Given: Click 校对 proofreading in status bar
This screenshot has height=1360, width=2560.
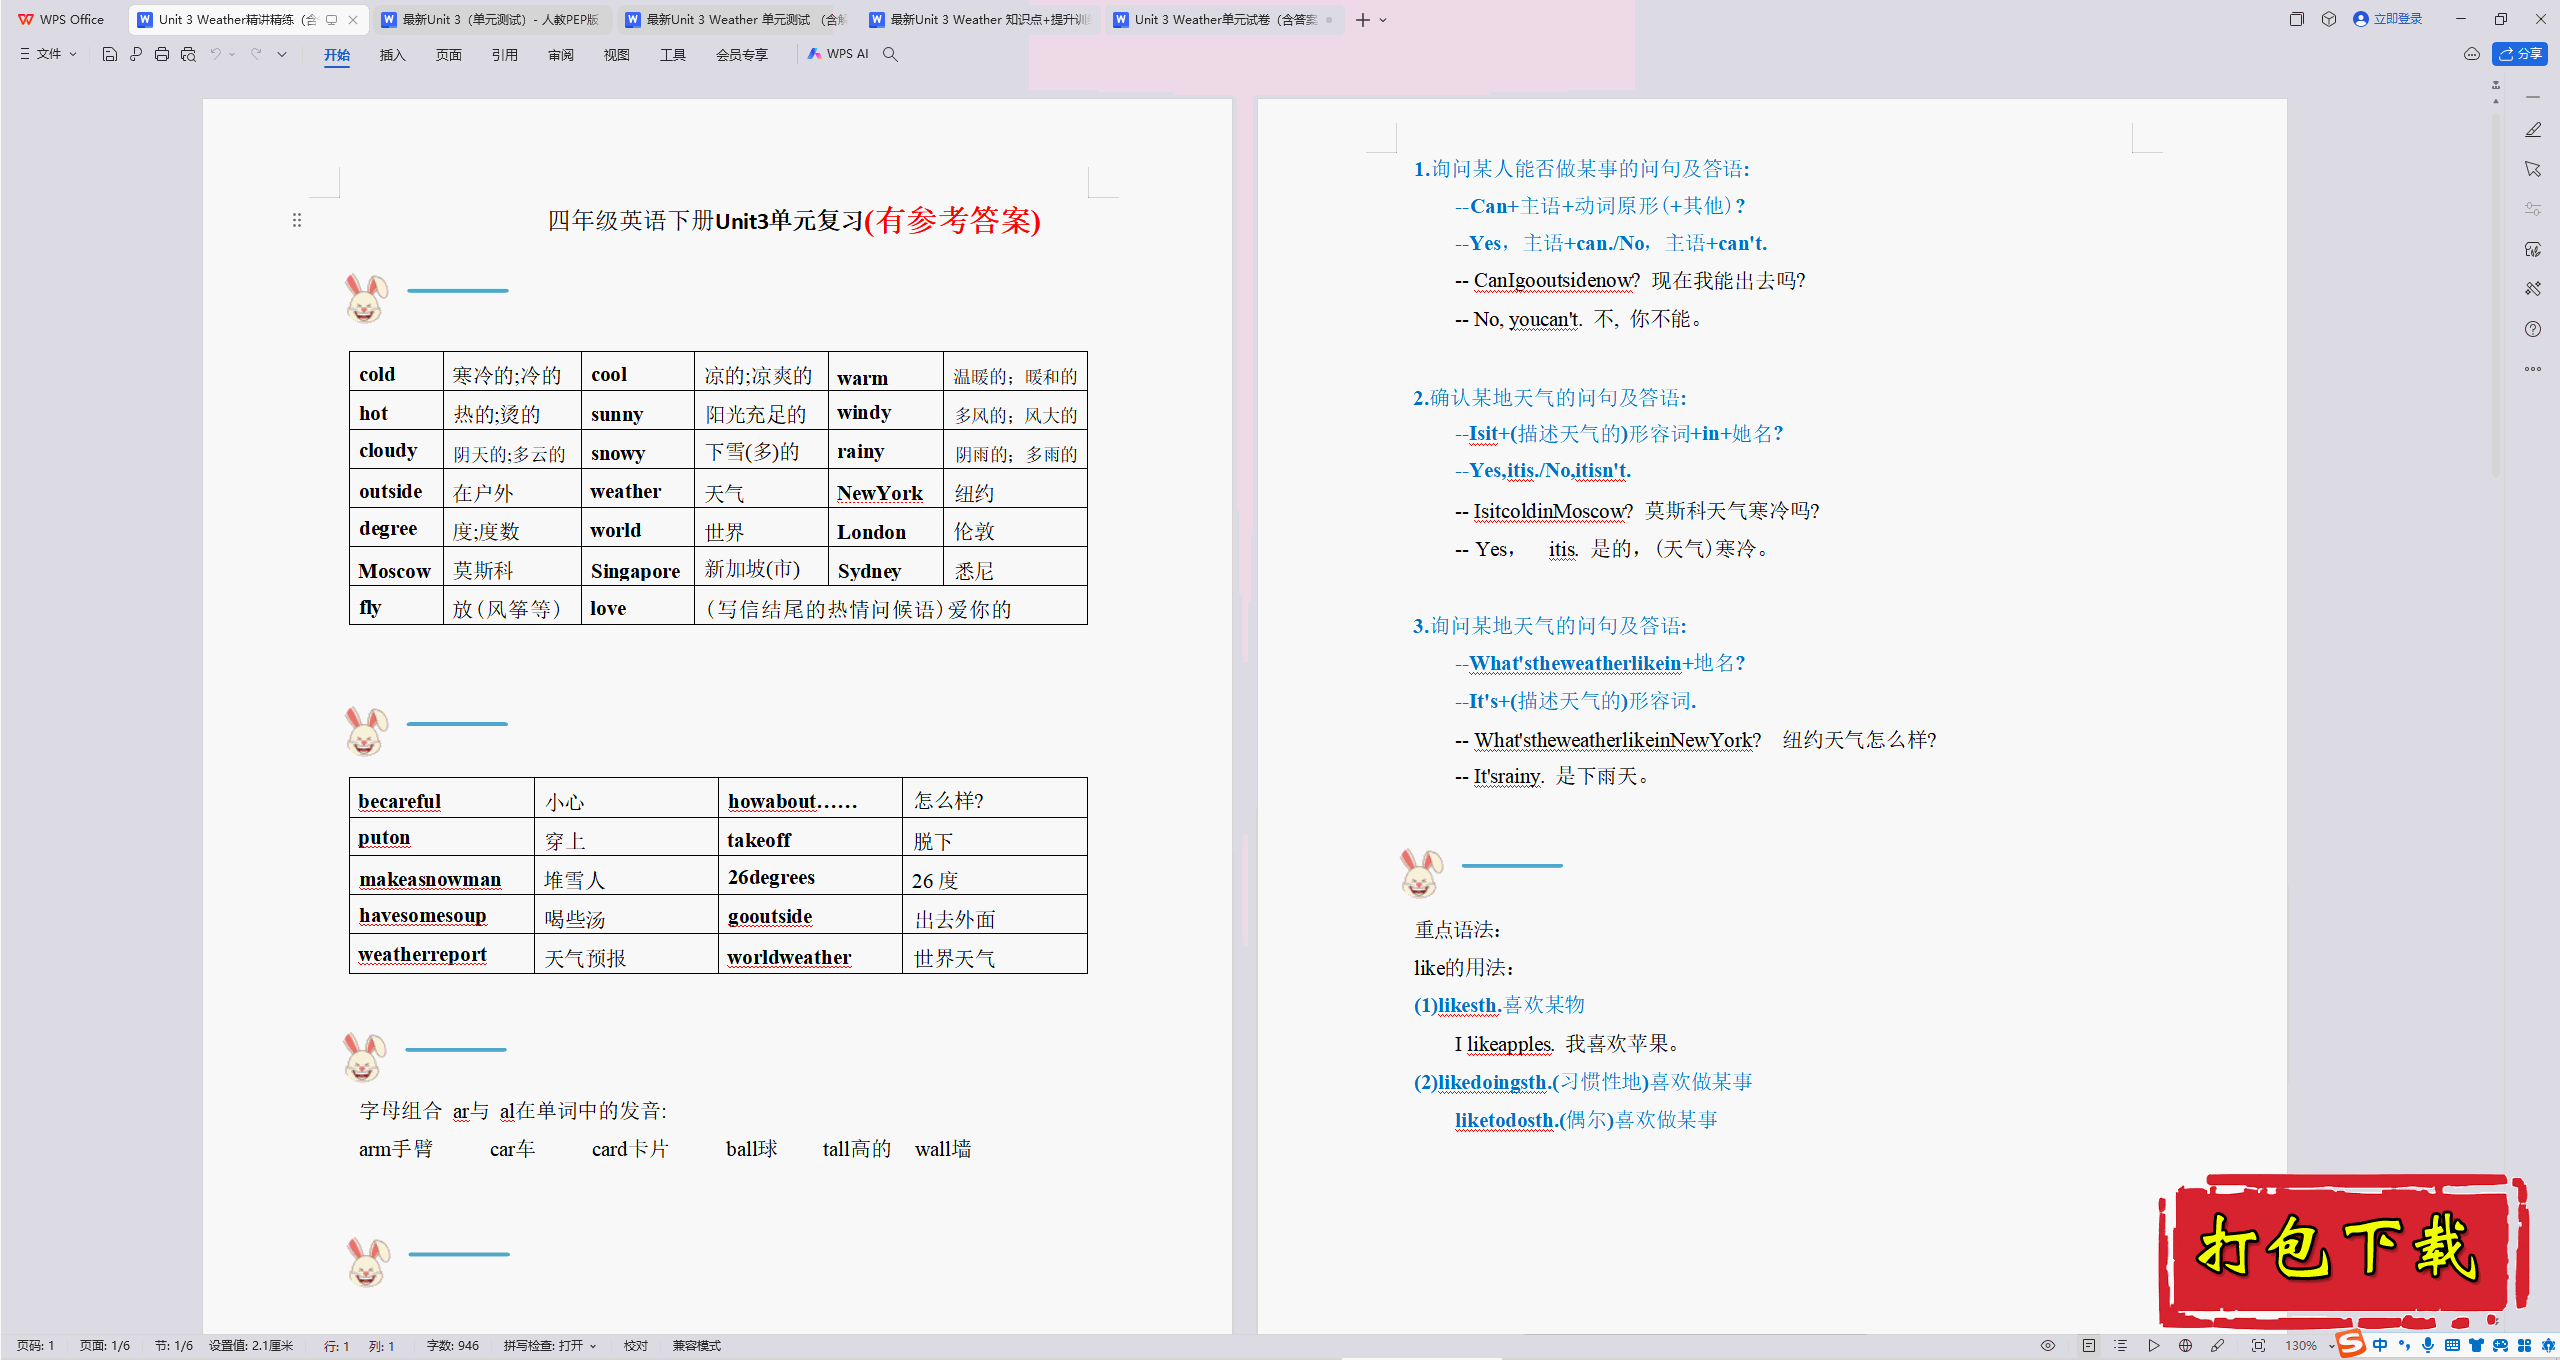Looking at the screenshot, I should pos(636,1346).
